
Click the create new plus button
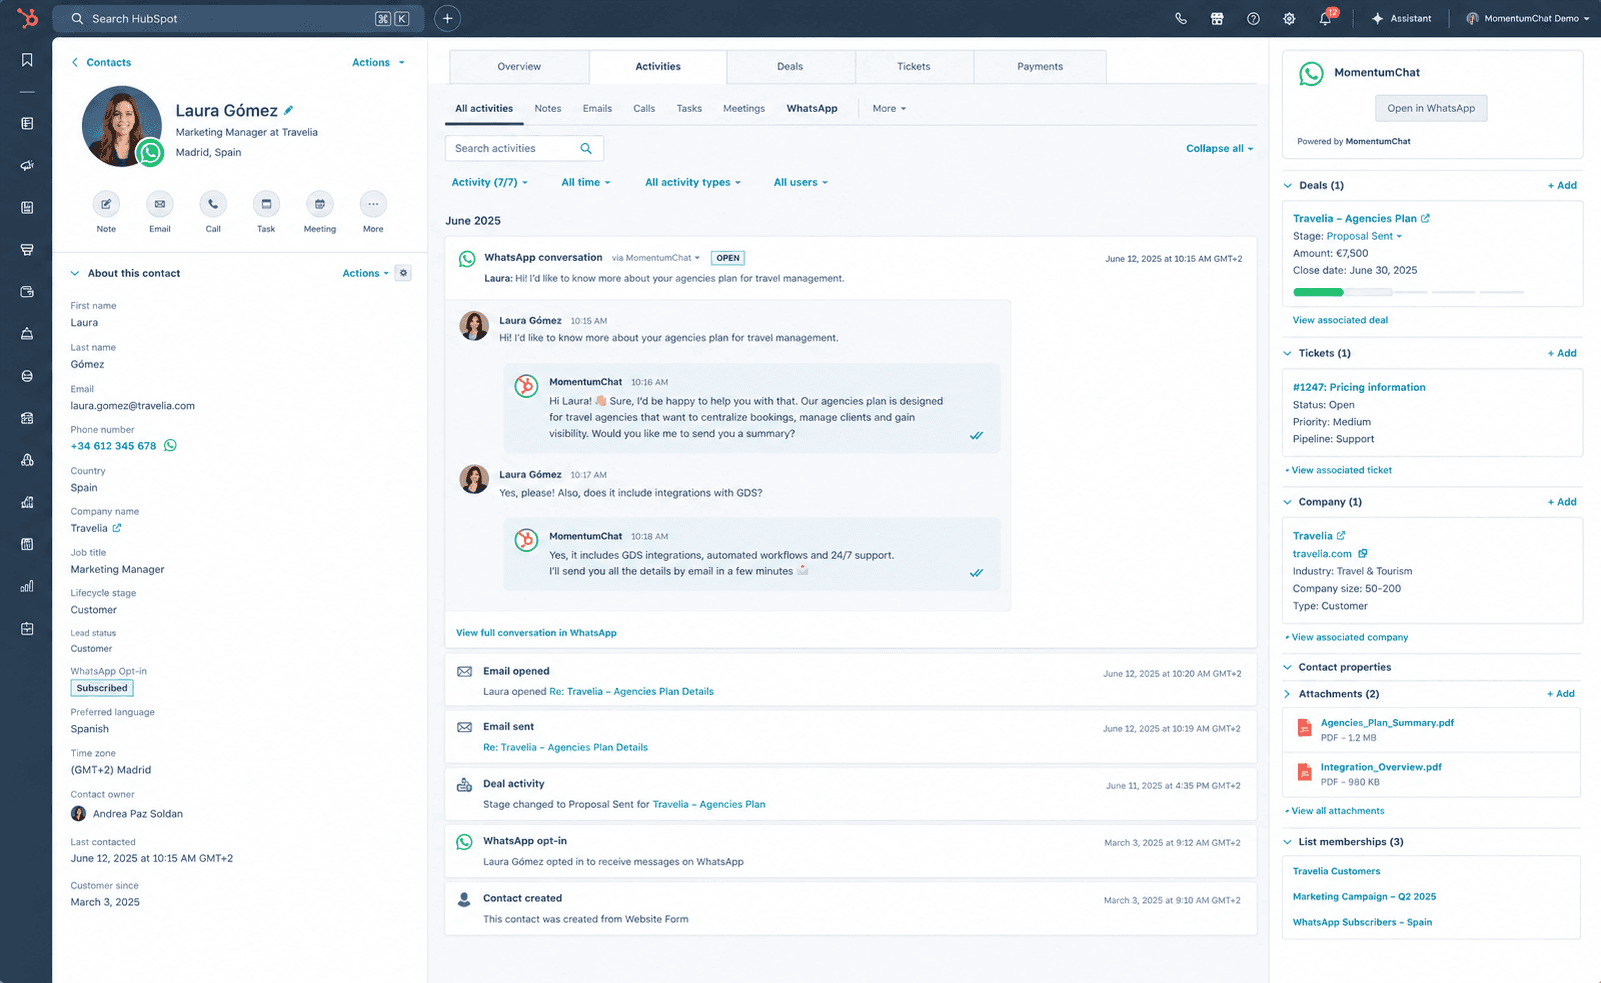point(448,18)
